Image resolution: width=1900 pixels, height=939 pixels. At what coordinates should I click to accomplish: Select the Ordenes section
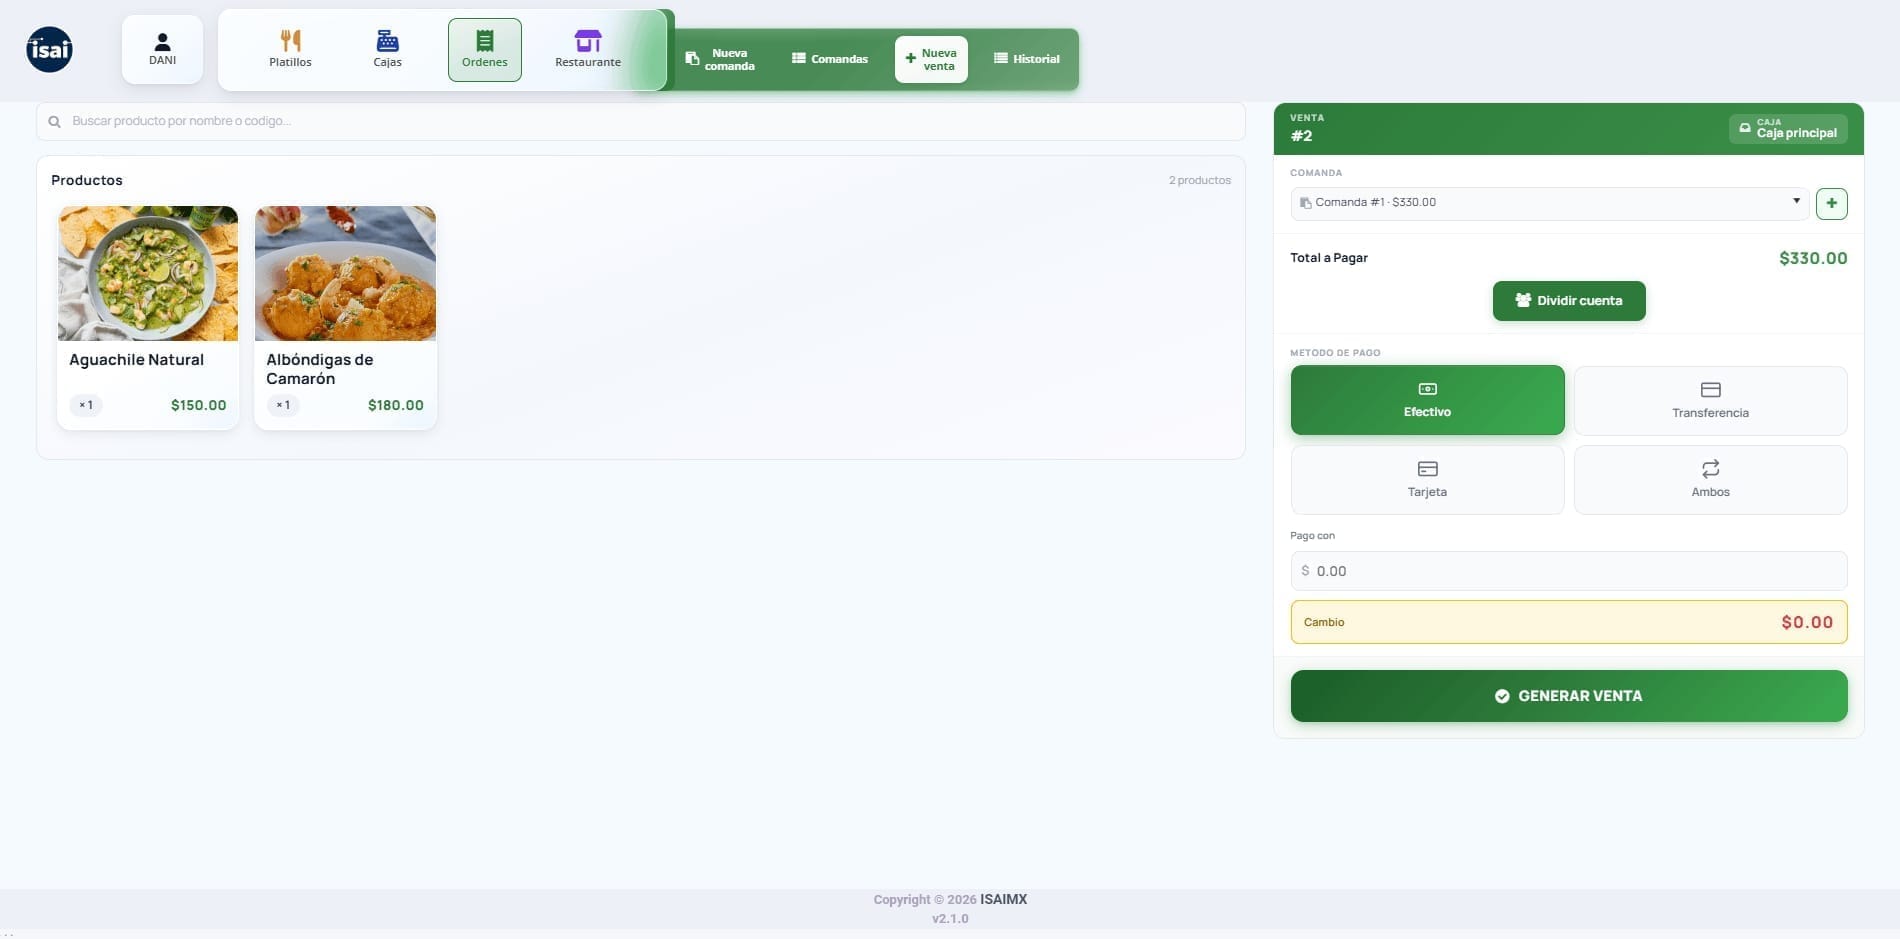tap(485, 49)
